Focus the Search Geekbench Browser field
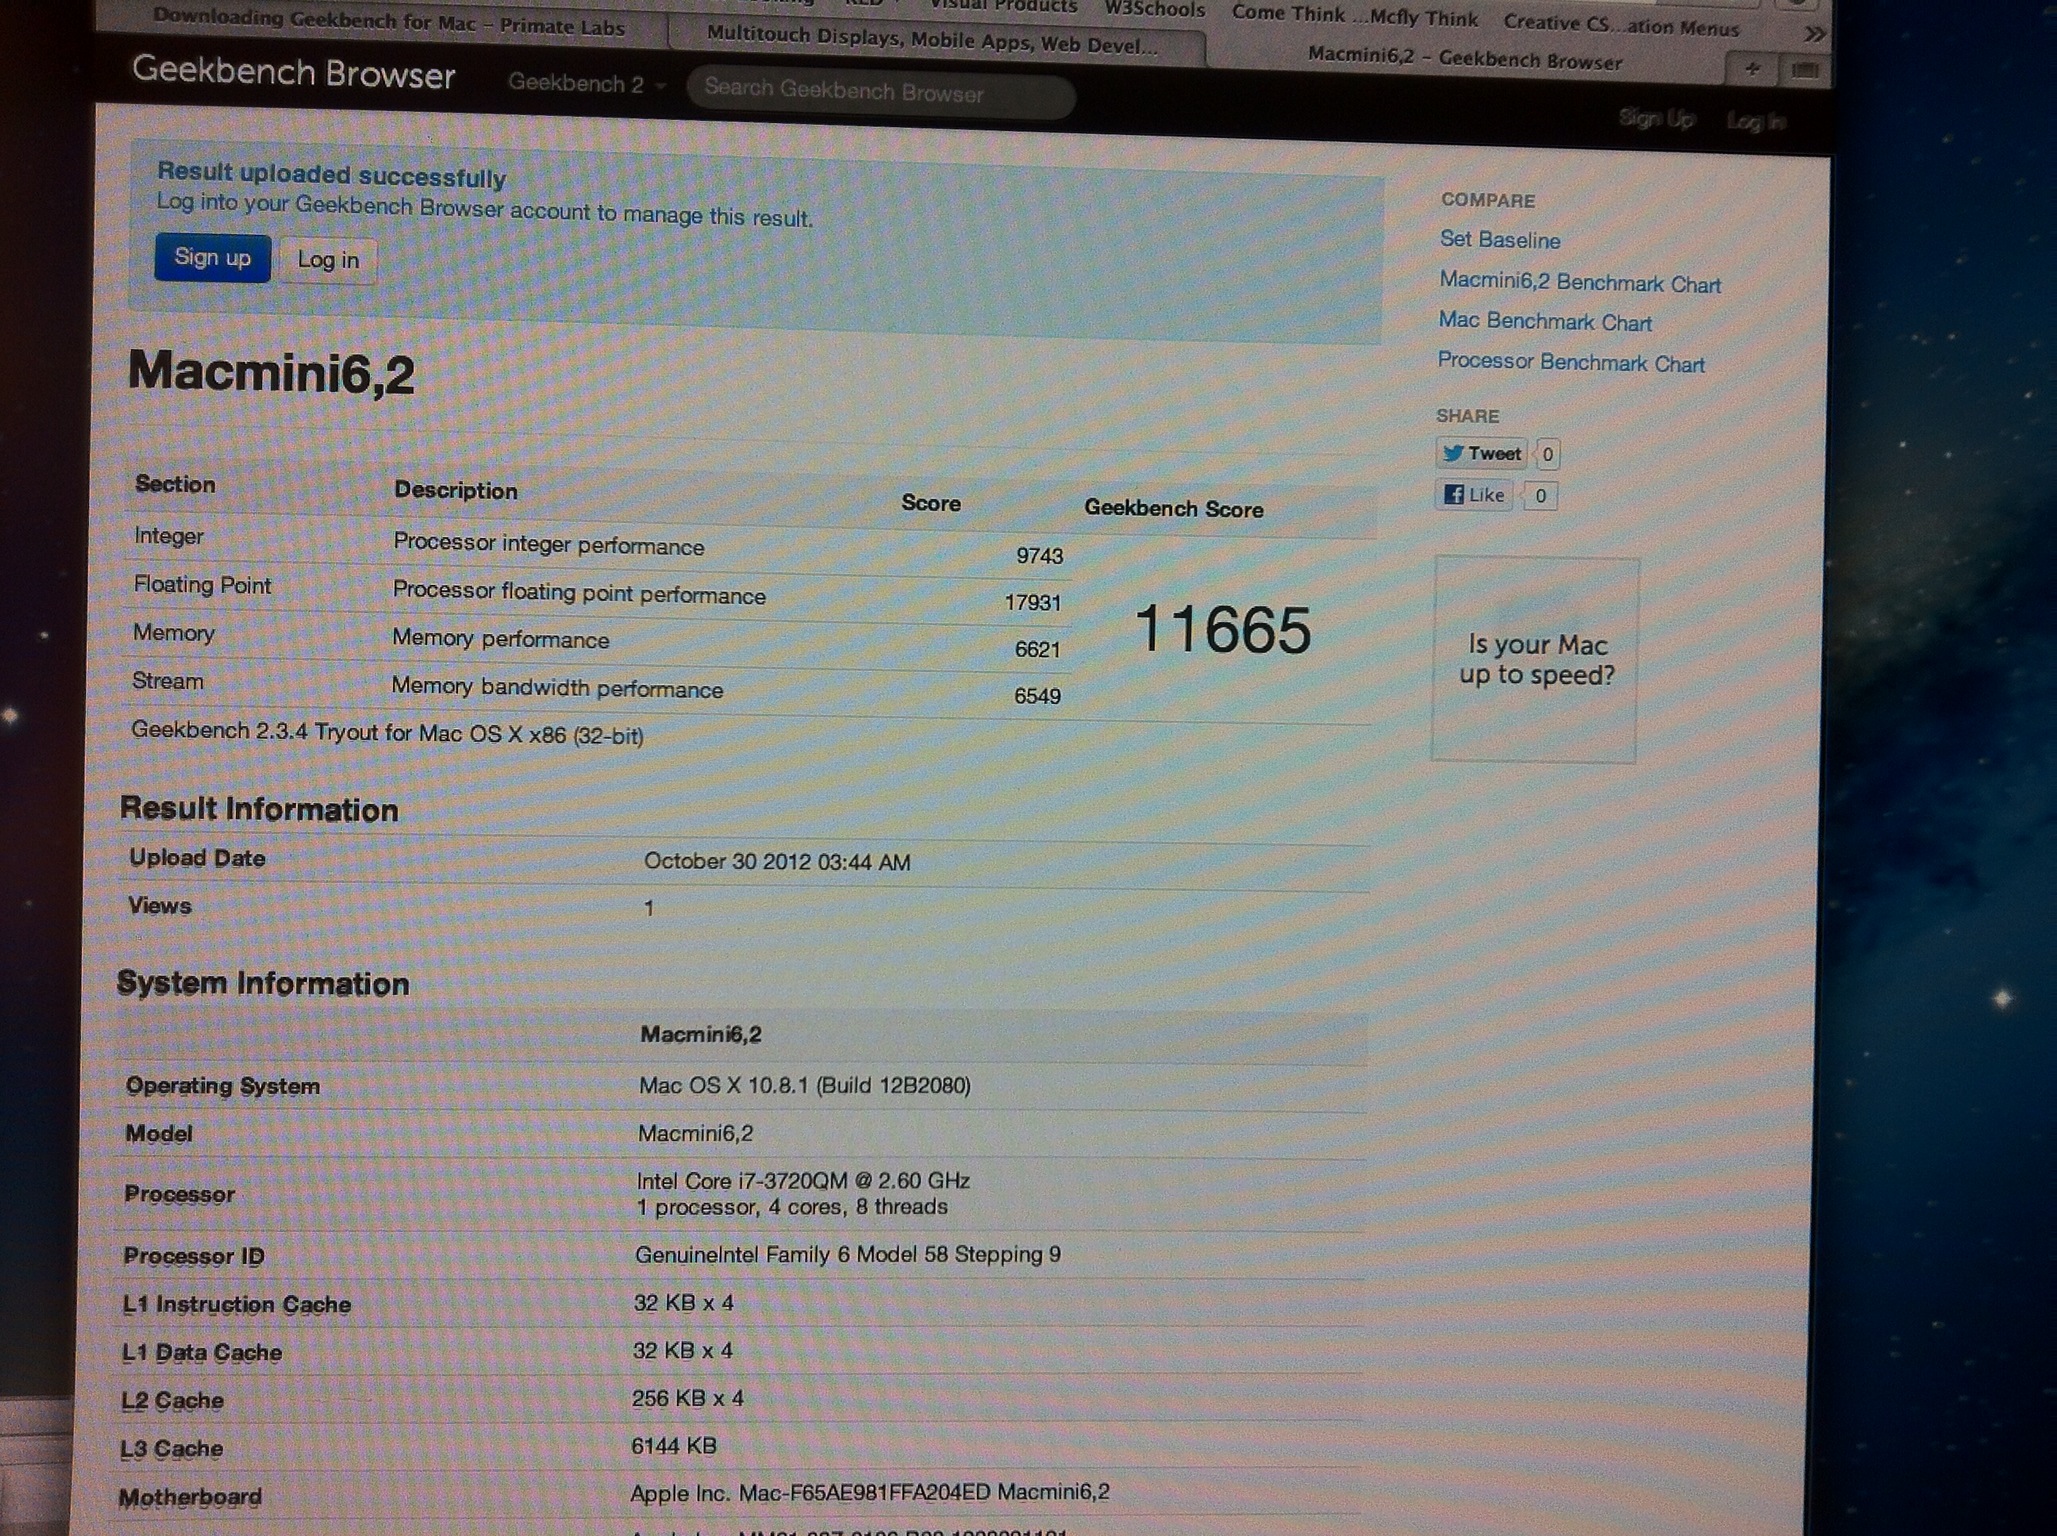The width and height of the screenshot is (2057, 1536). [880, 93]
